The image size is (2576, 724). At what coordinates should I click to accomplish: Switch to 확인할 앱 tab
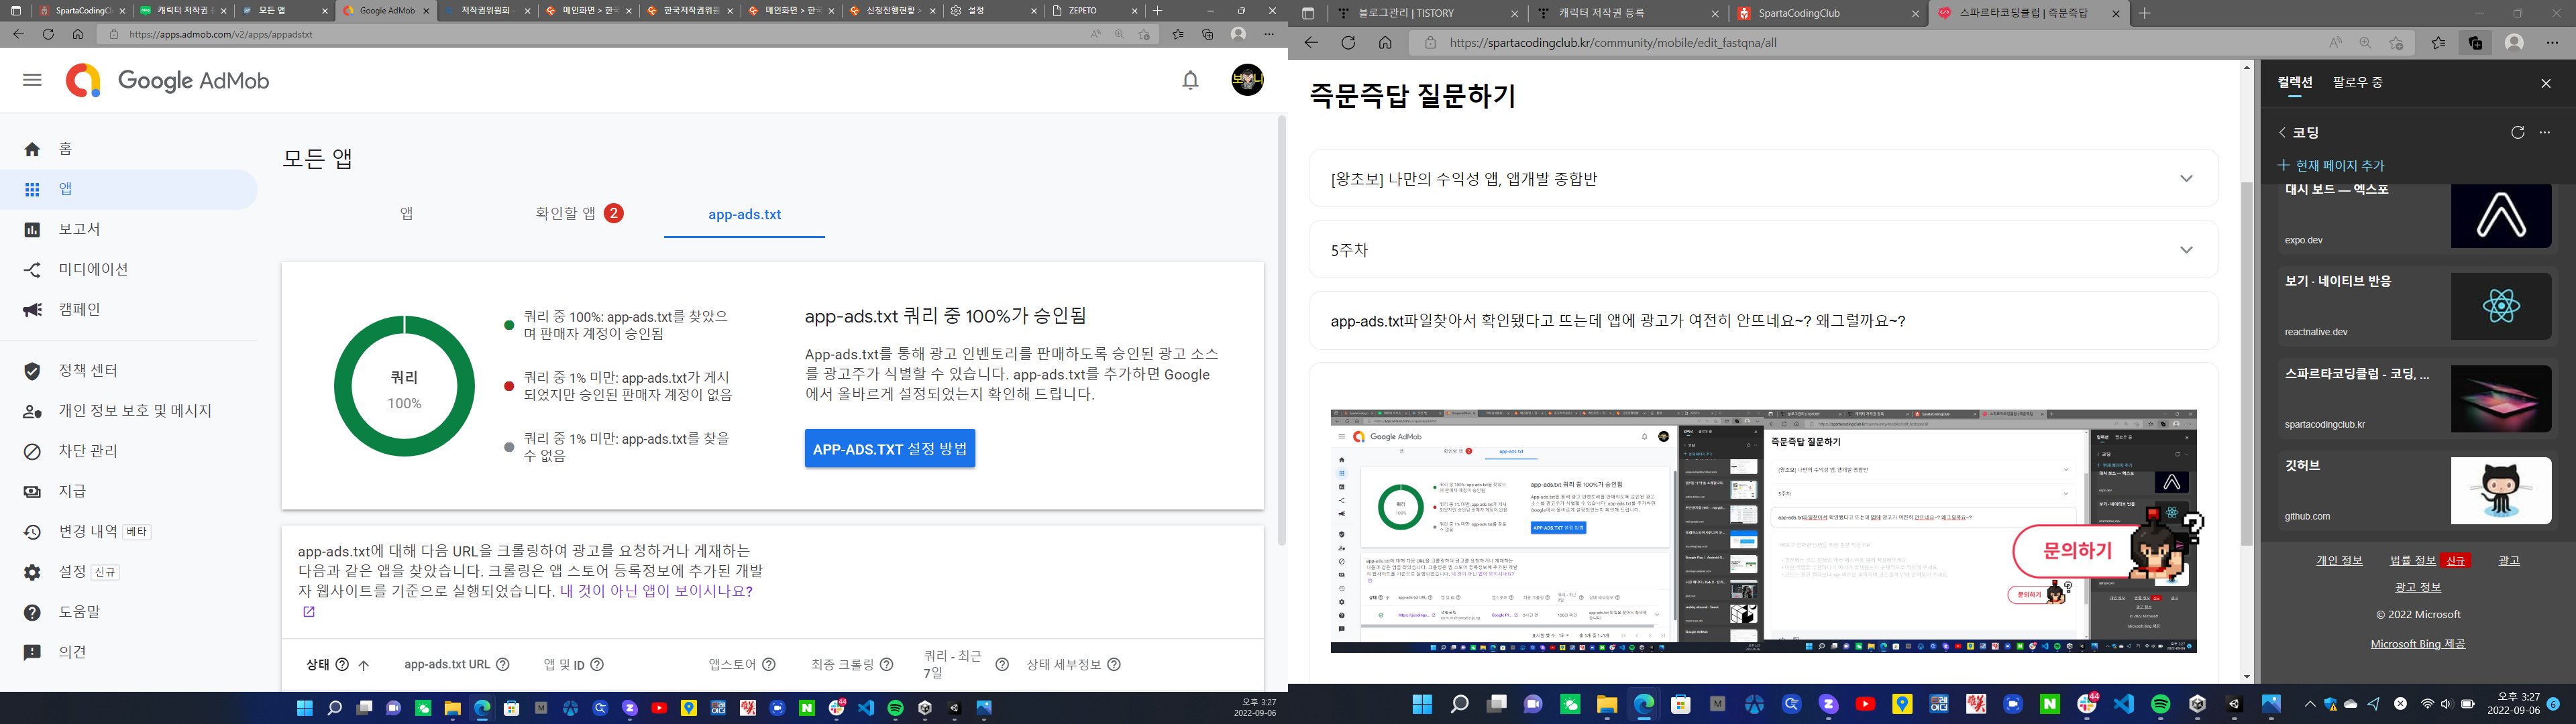tap(579, 213)
